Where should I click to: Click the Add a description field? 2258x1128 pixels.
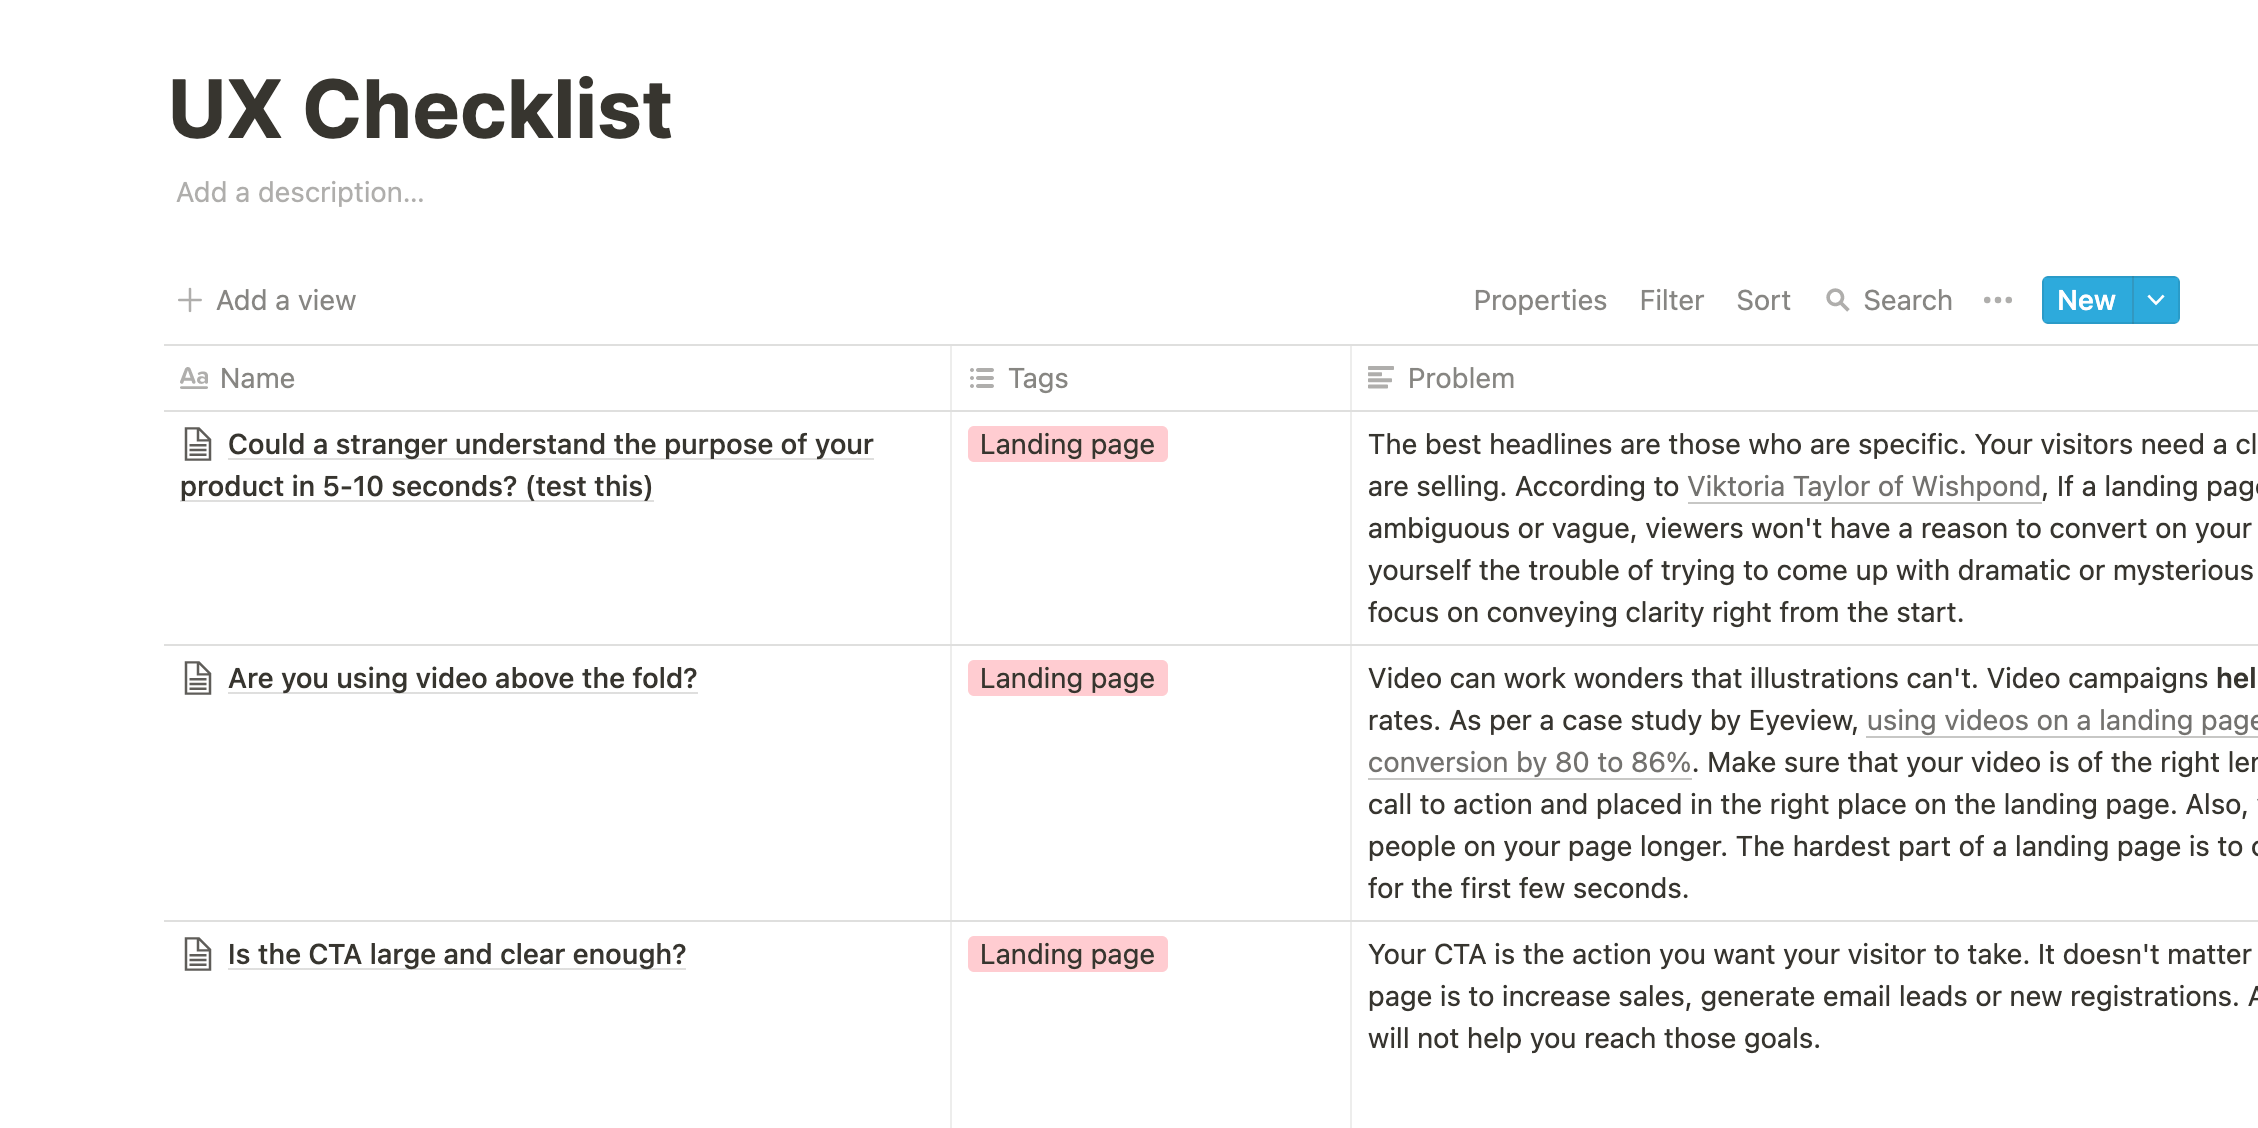(300, 192)
